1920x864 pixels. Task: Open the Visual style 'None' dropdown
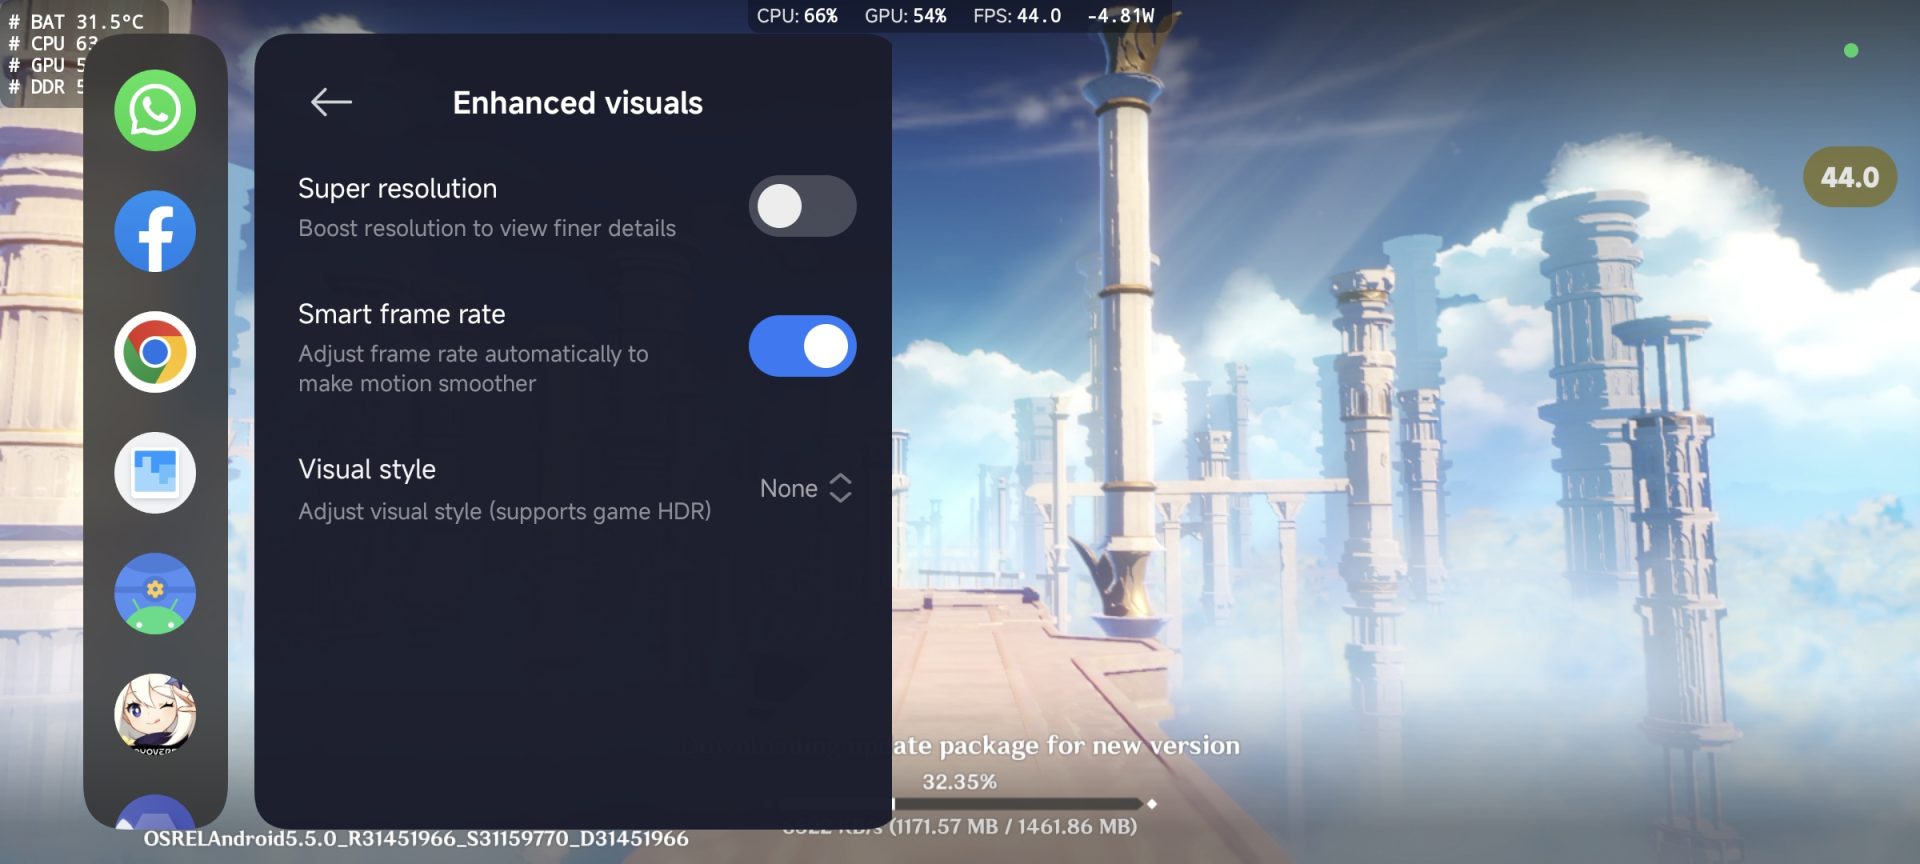point(789,489)
